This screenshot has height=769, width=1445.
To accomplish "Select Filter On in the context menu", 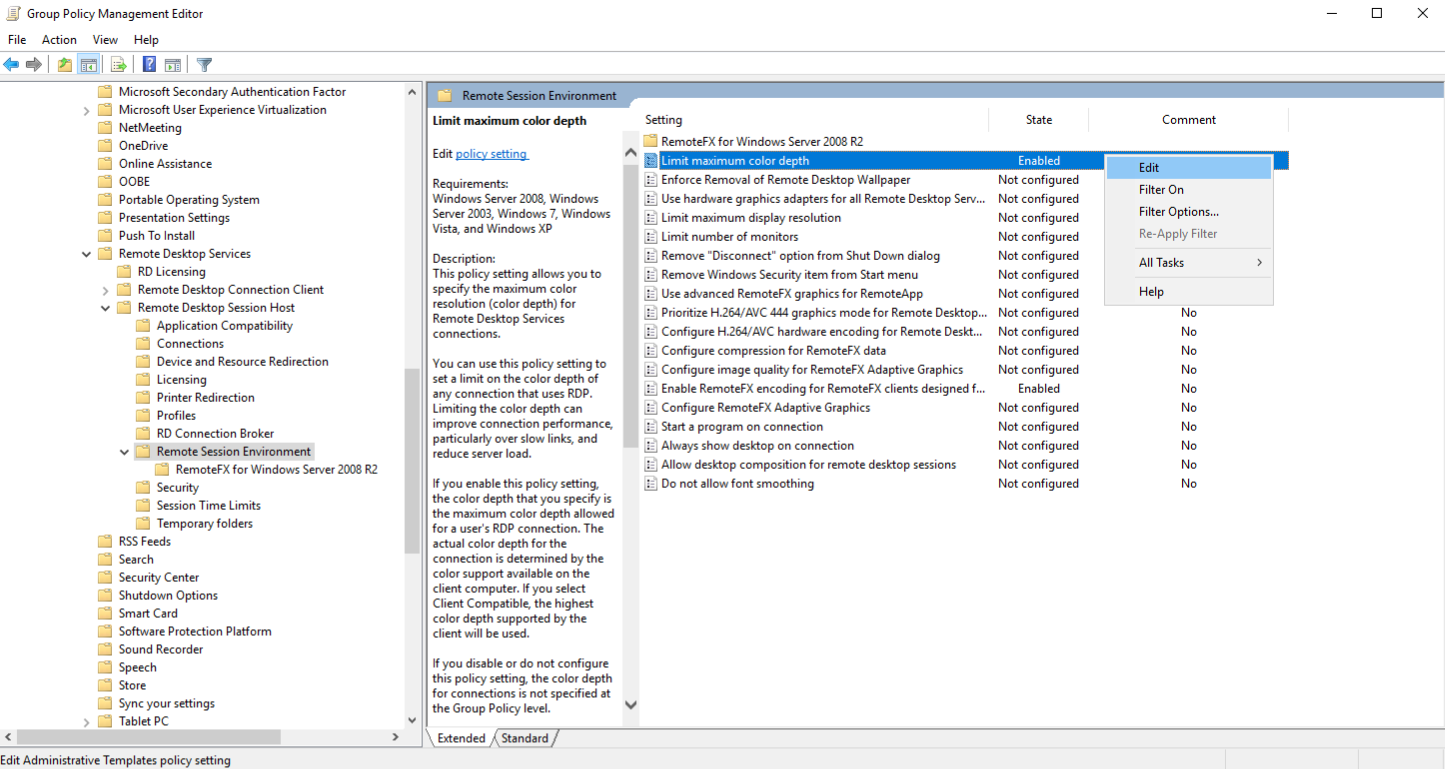I will 1160,189.
